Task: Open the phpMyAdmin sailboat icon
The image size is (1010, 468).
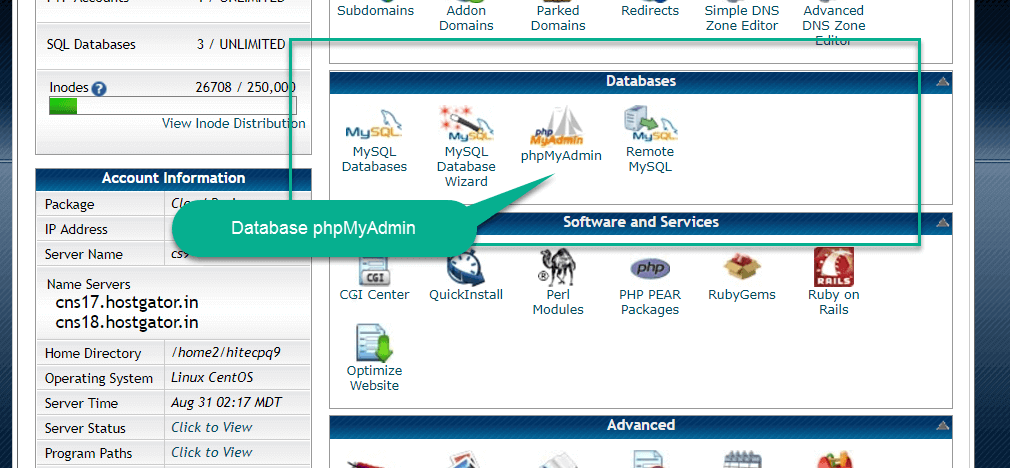Action: (558, 126)
